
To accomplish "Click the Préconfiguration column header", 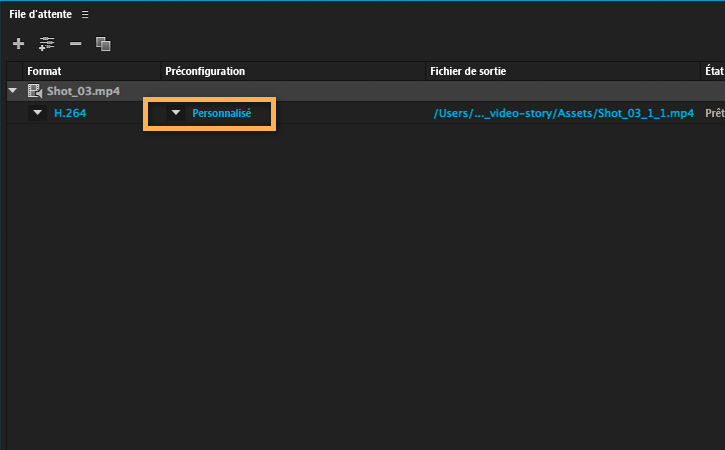I will point(205,71).
